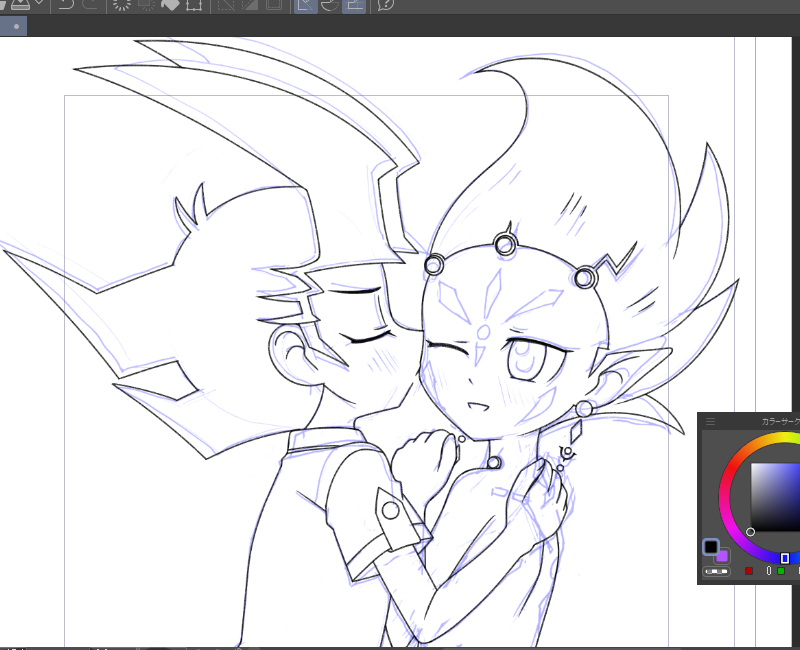Select the black main color swatch
This screenshot has height=650, width=800.
[x=711, y=547]
